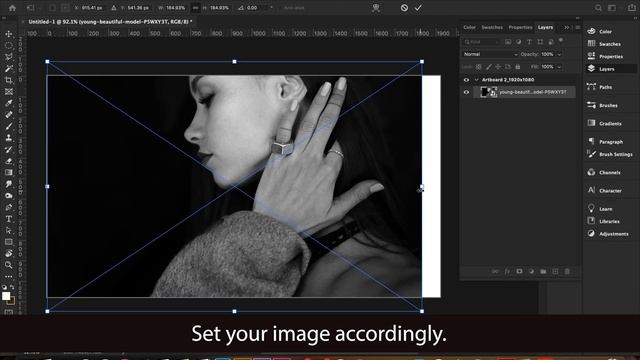Select the History Brush tool
This screenshot has width=640, height=360.
tap(9, 149)
